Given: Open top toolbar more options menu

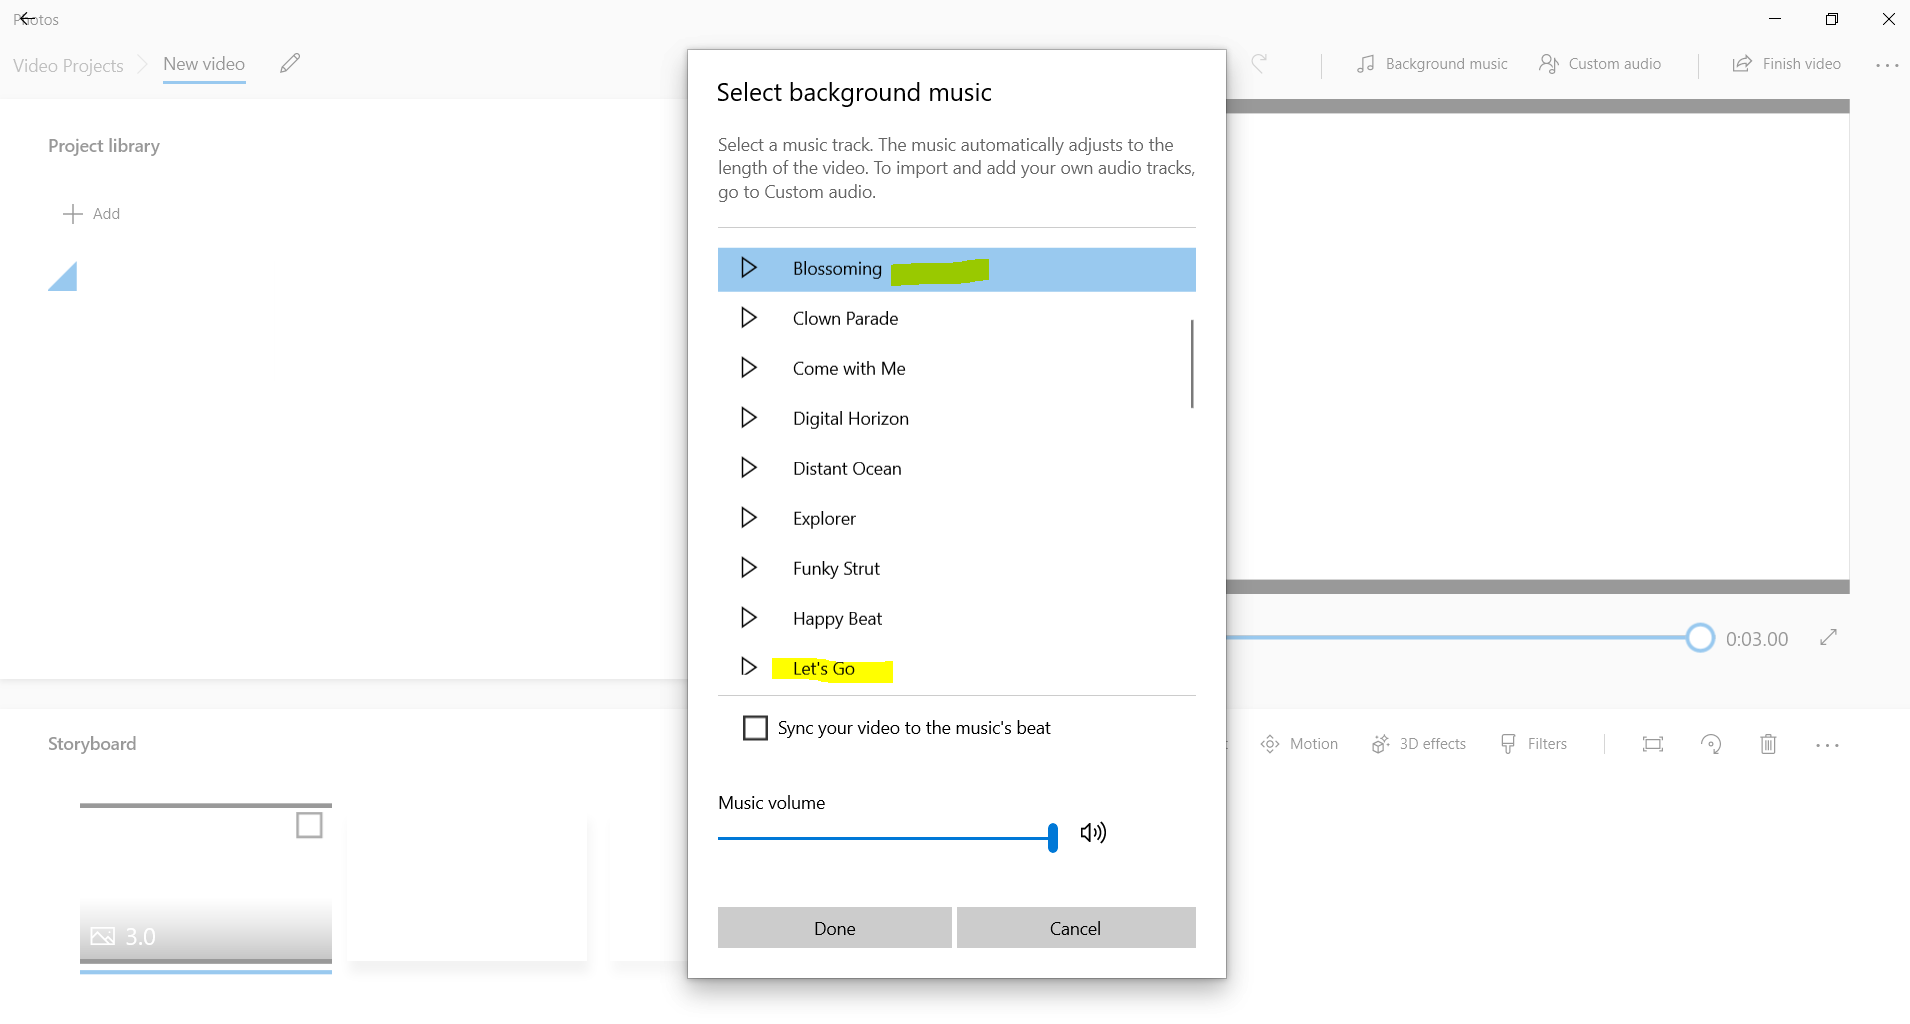Looking at the screenshot, I should (1887, 65).
